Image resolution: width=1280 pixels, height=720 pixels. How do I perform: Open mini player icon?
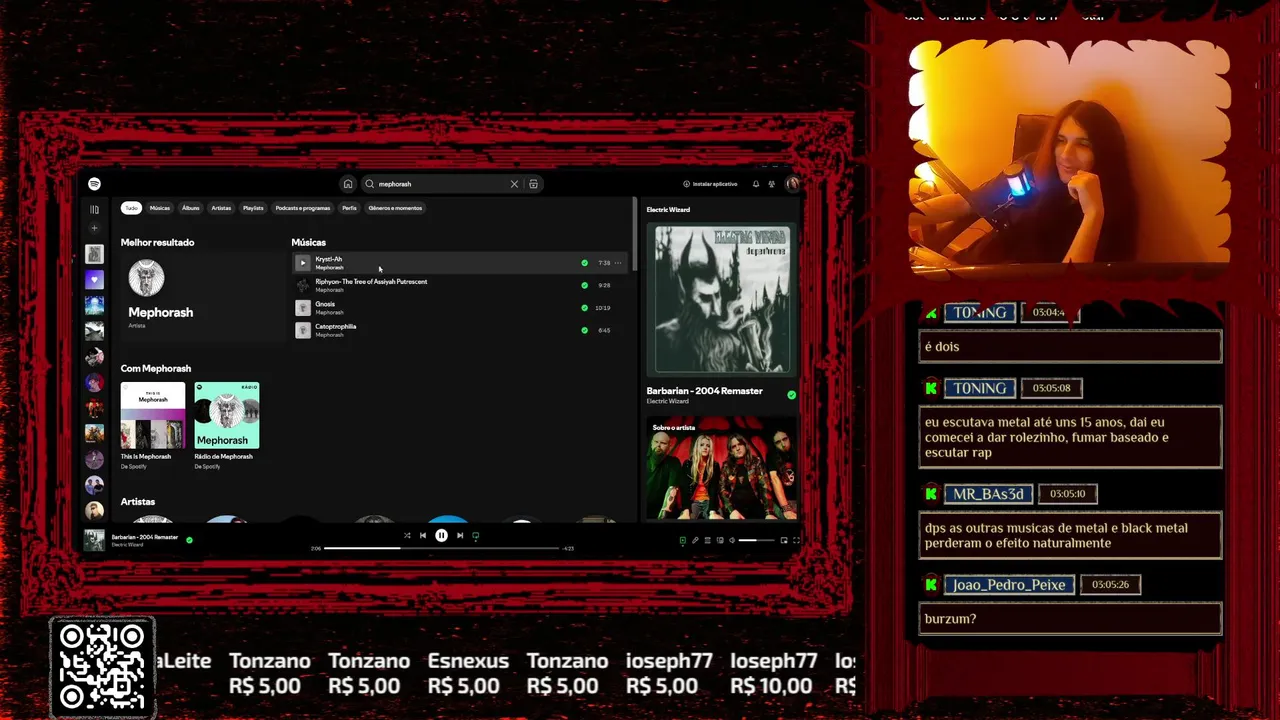click(784, 540)
